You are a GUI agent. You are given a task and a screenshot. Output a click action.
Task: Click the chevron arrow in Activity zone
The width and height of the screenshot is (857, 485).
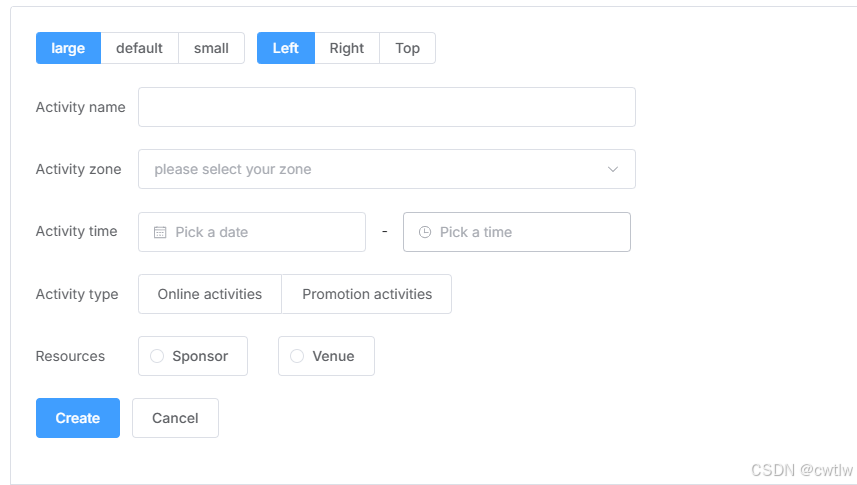click(x=613, y=170)
